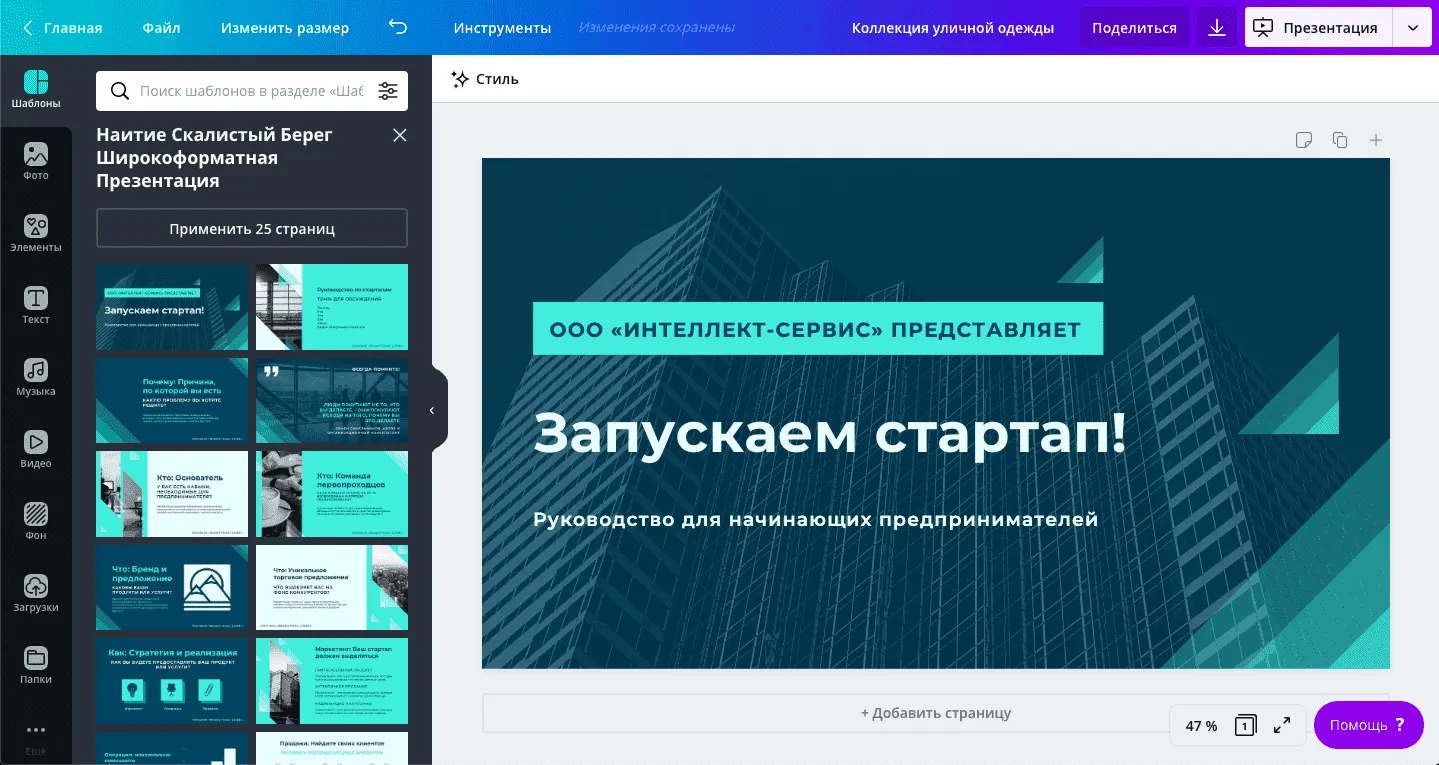The width and height of the screenshot is (1439, 765).
Task: Select the Кто: Основатель template thumbnail
Action: pos(172,494)
